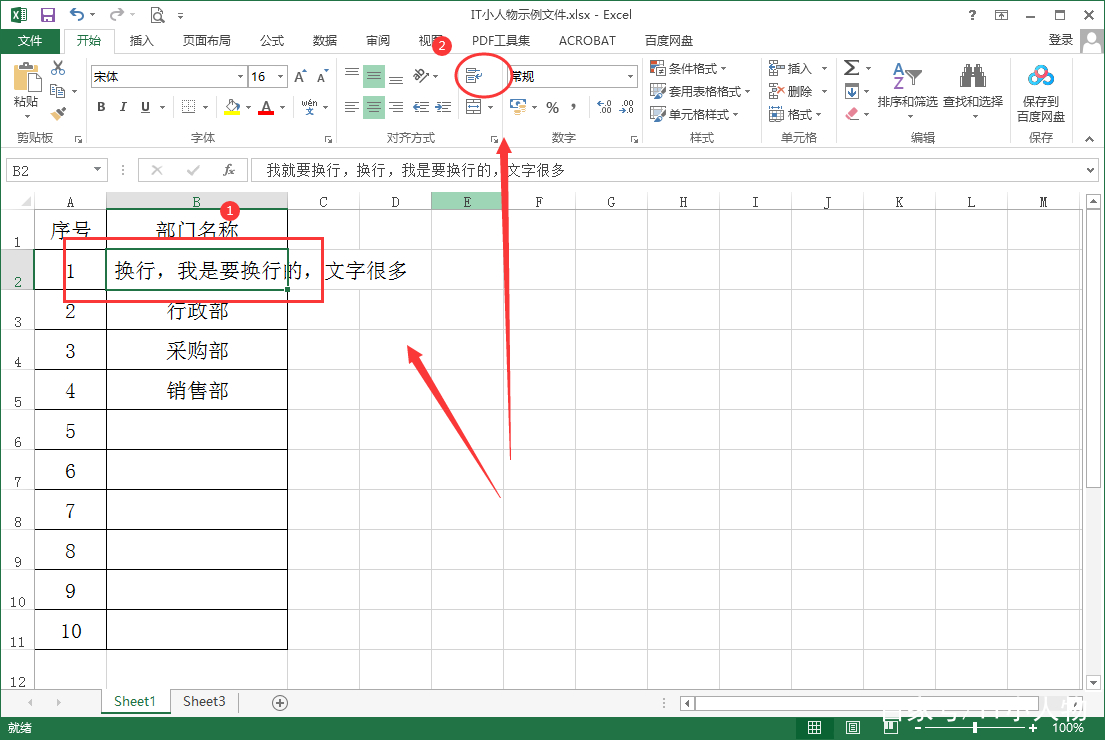Toggle underline formatting with the U icon

[145, 106]
